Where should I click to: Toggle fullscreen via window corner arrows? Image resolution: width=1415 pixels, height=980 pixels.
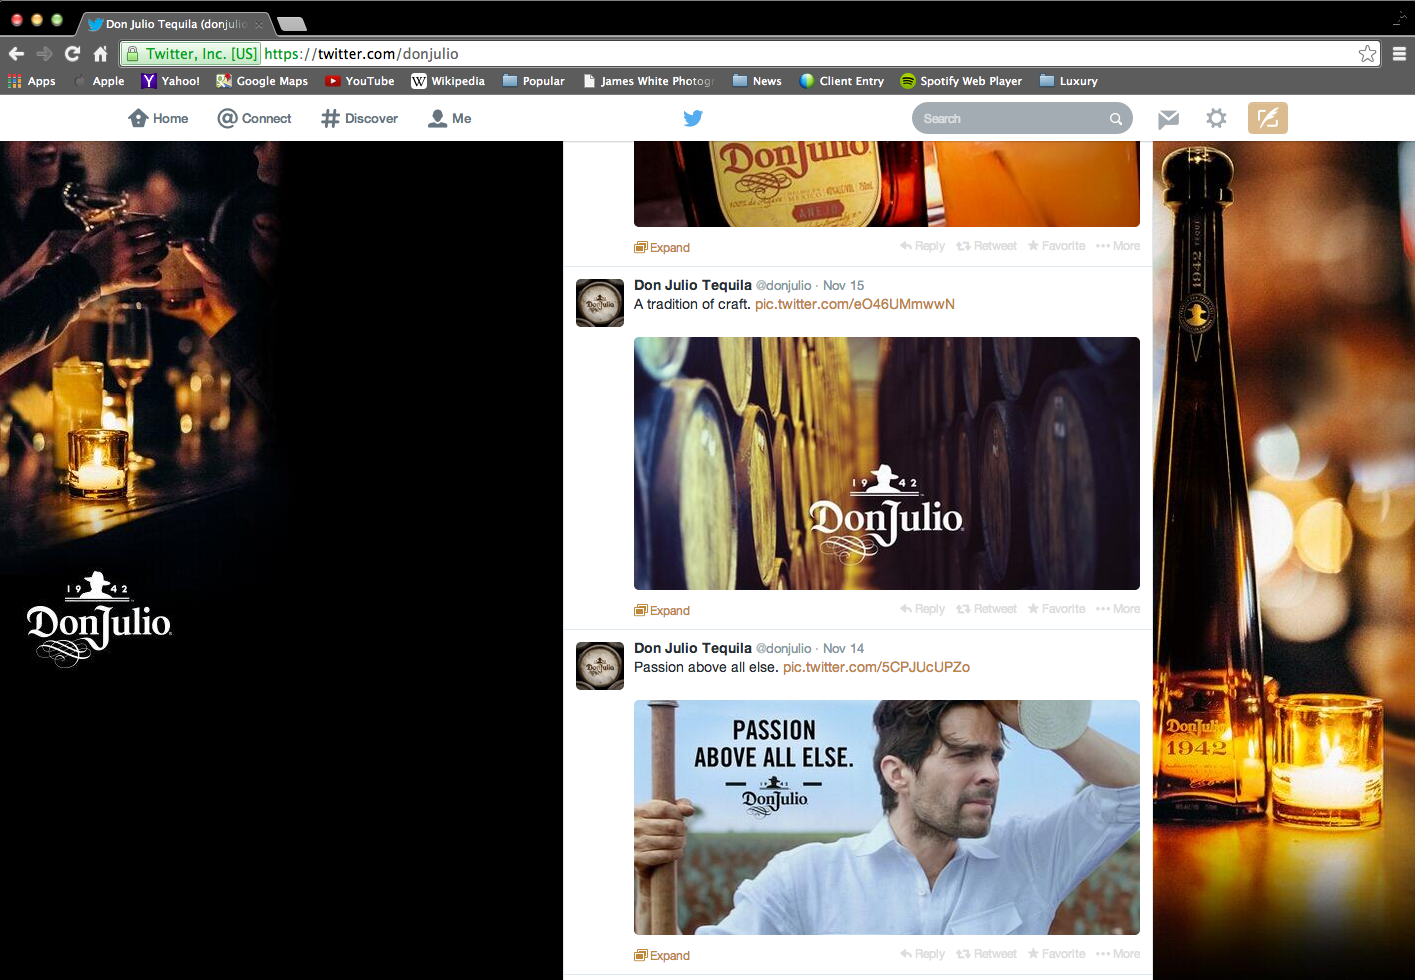(x=1399, y=19)
